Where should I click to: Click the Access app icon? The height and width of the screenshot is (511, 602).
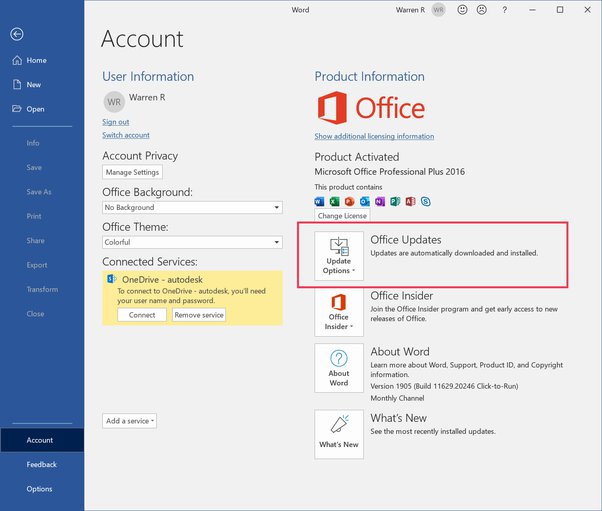410,201
